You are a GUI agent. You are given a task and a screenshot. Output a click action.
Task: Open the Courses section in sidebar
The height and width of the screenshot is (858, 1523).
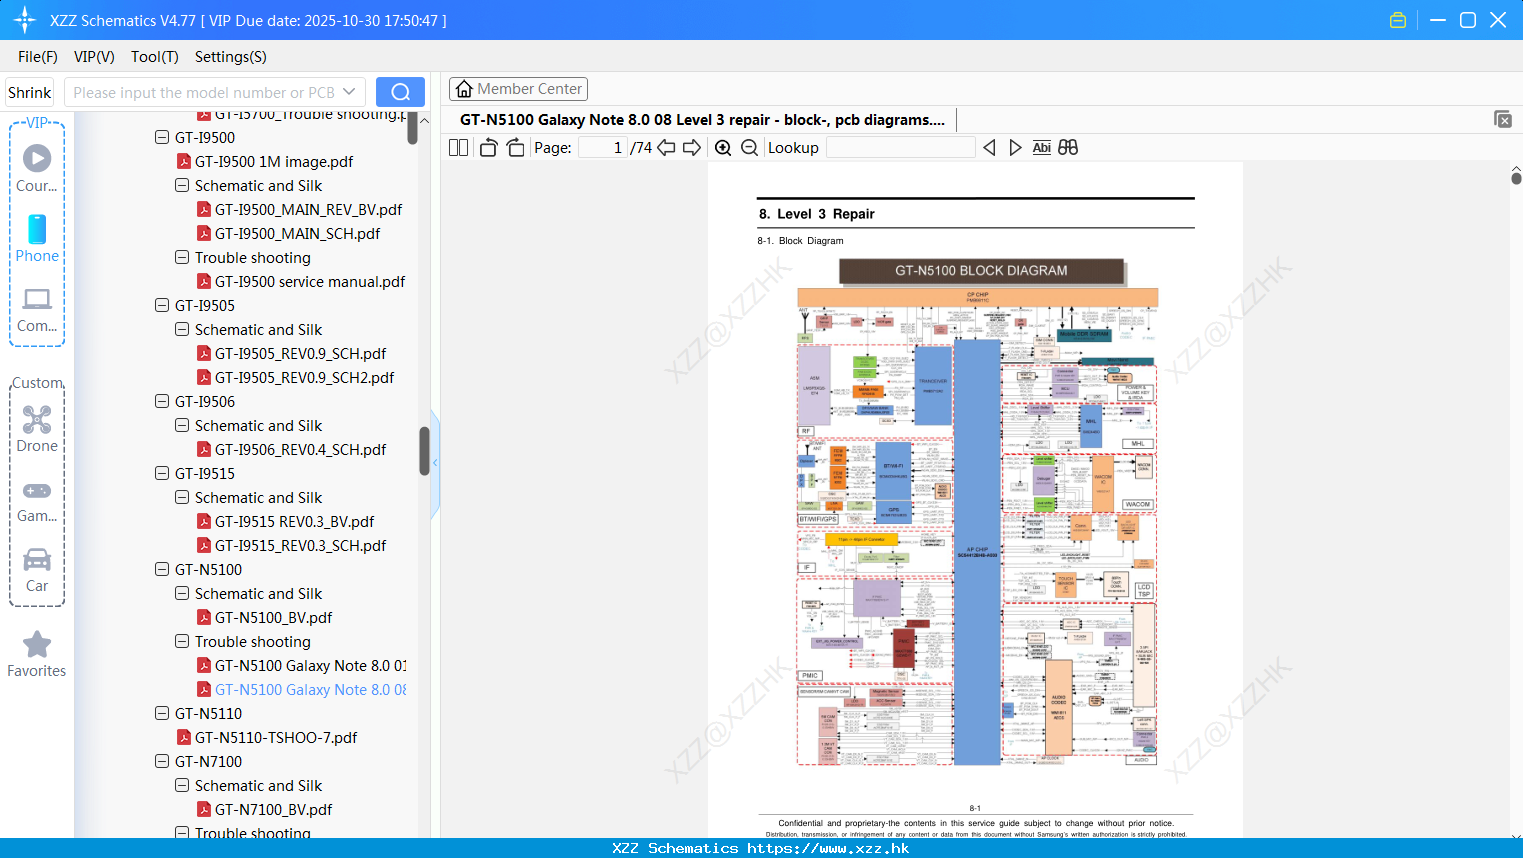(x=37, y=168)
